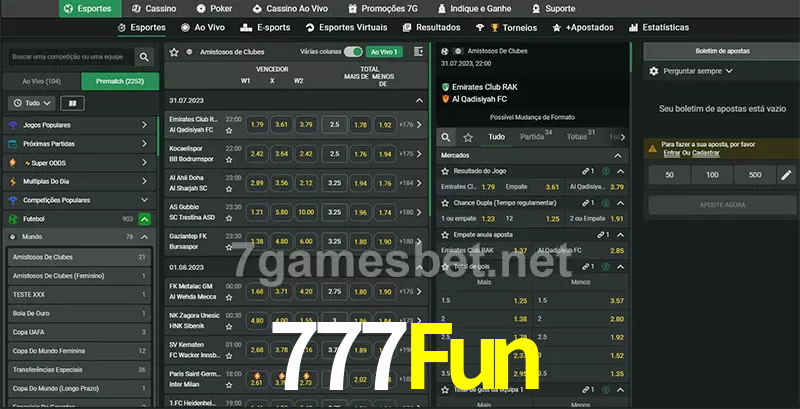Show favorite markets with the star tab
This screenshot has width=800, height=409.
tap(468, 137)
